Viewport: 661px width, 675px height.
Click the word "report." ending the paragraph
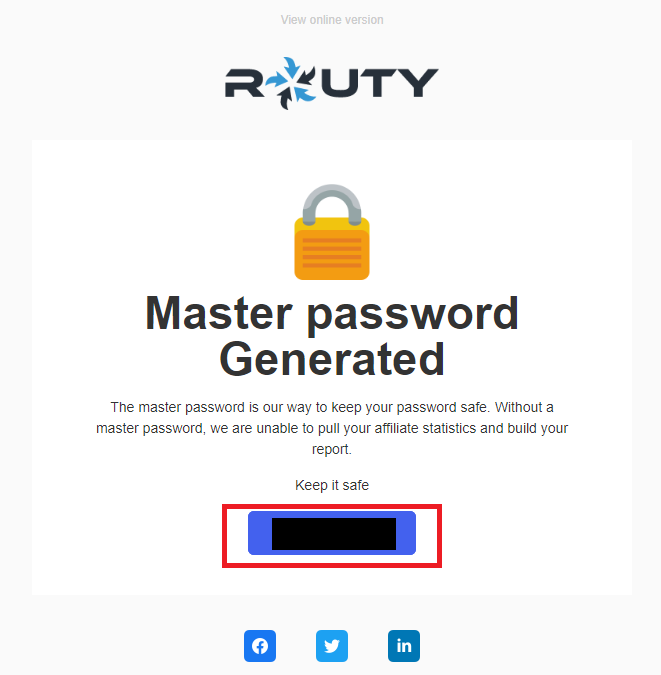point(332,449)
